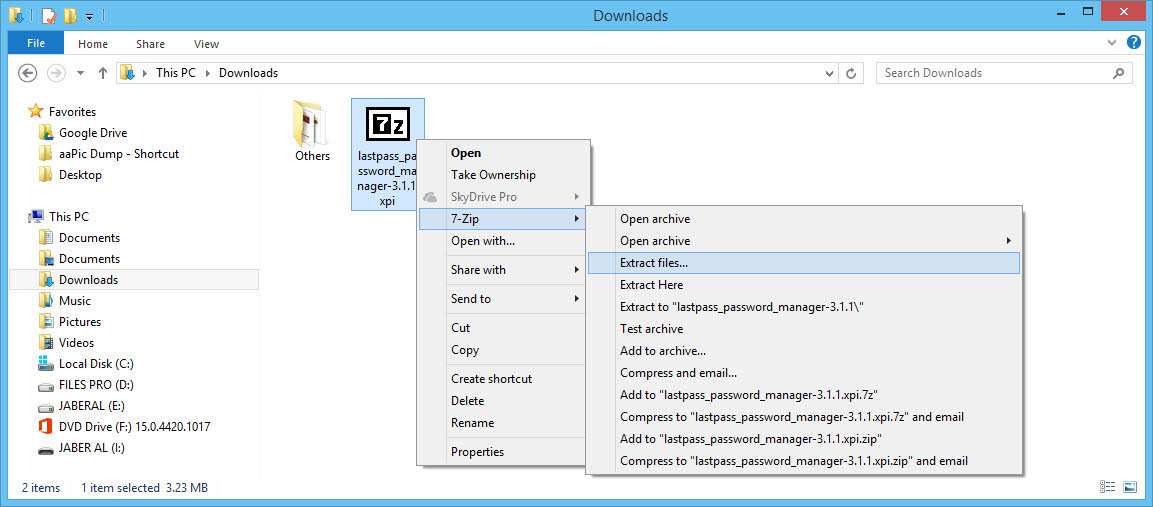Switch to the Share ribbon tab

150,44
